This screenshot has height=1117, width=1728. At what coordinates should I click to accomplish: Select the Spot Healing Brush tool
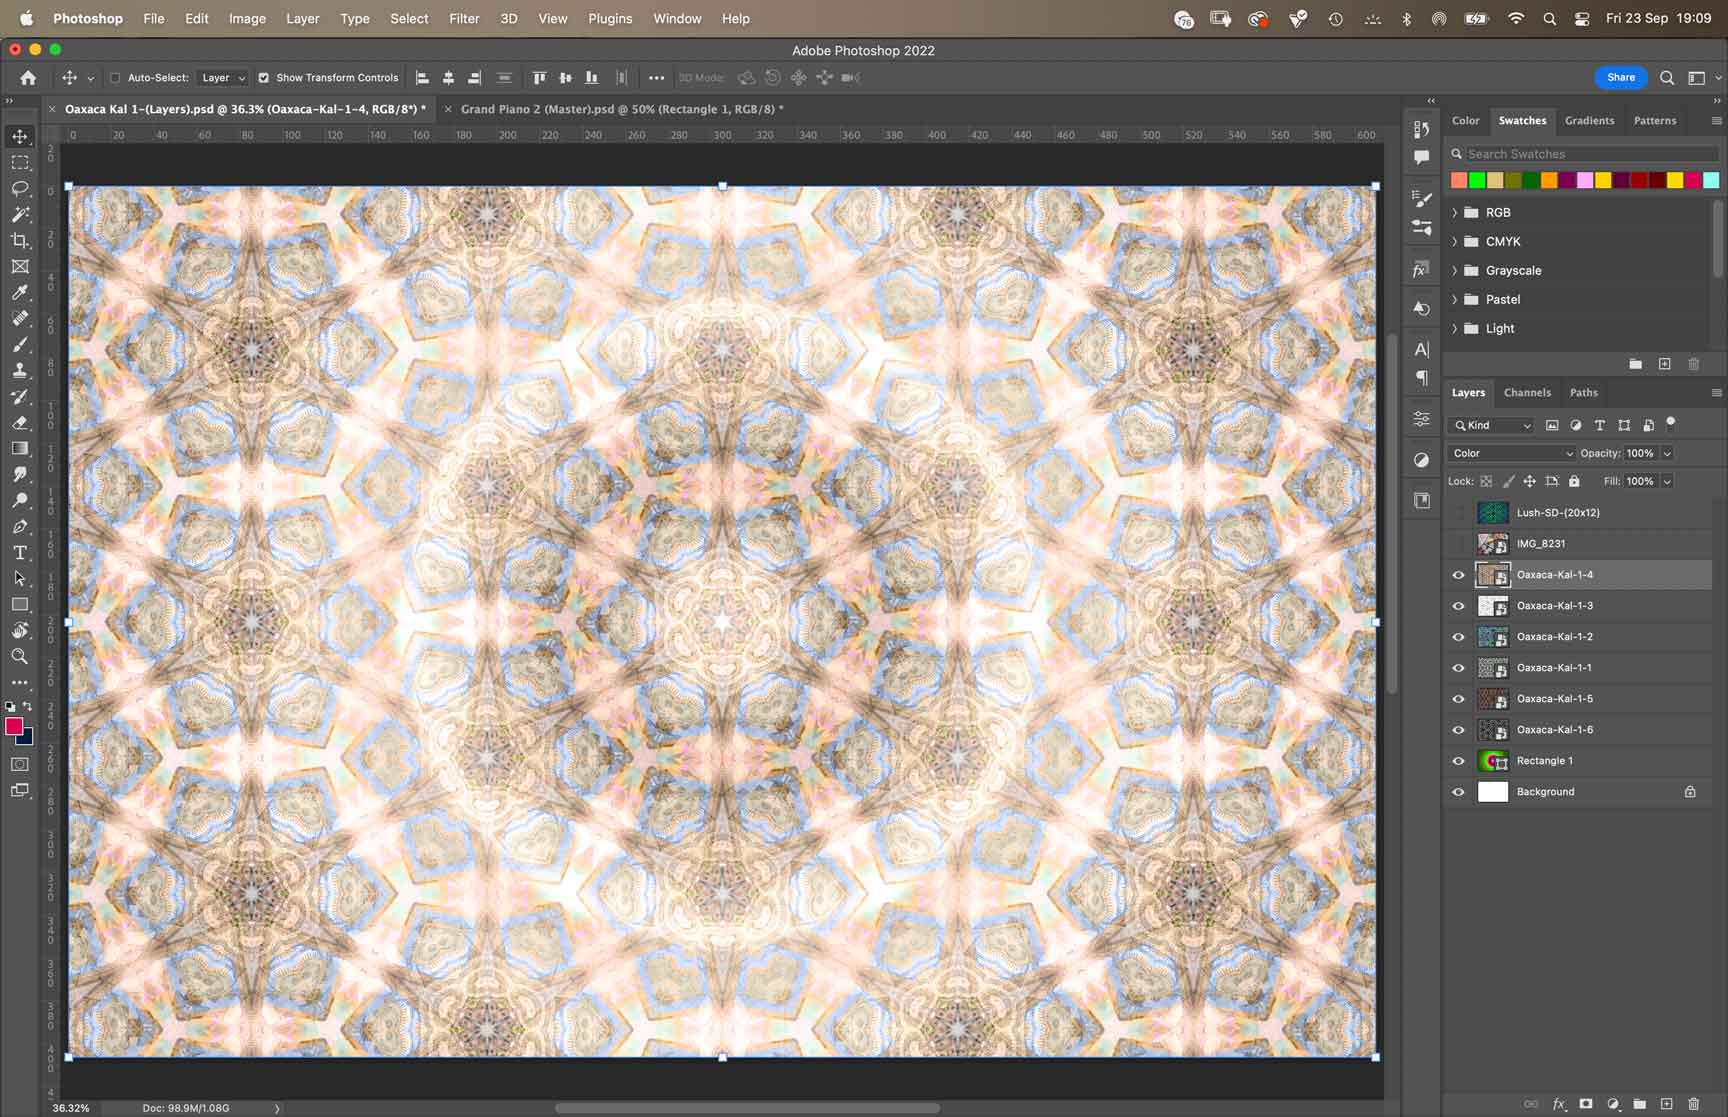point(20,318)
